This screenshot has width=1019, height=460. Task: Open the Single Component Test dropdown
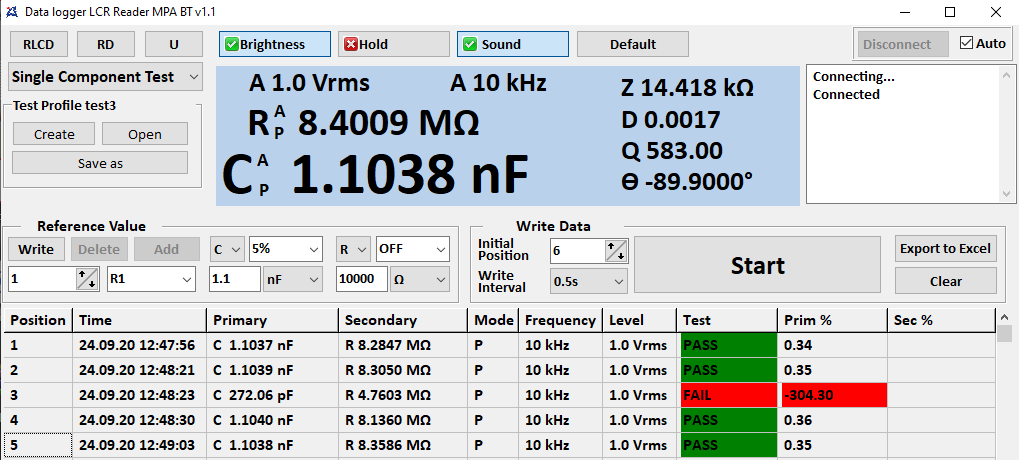coord(106,77)
